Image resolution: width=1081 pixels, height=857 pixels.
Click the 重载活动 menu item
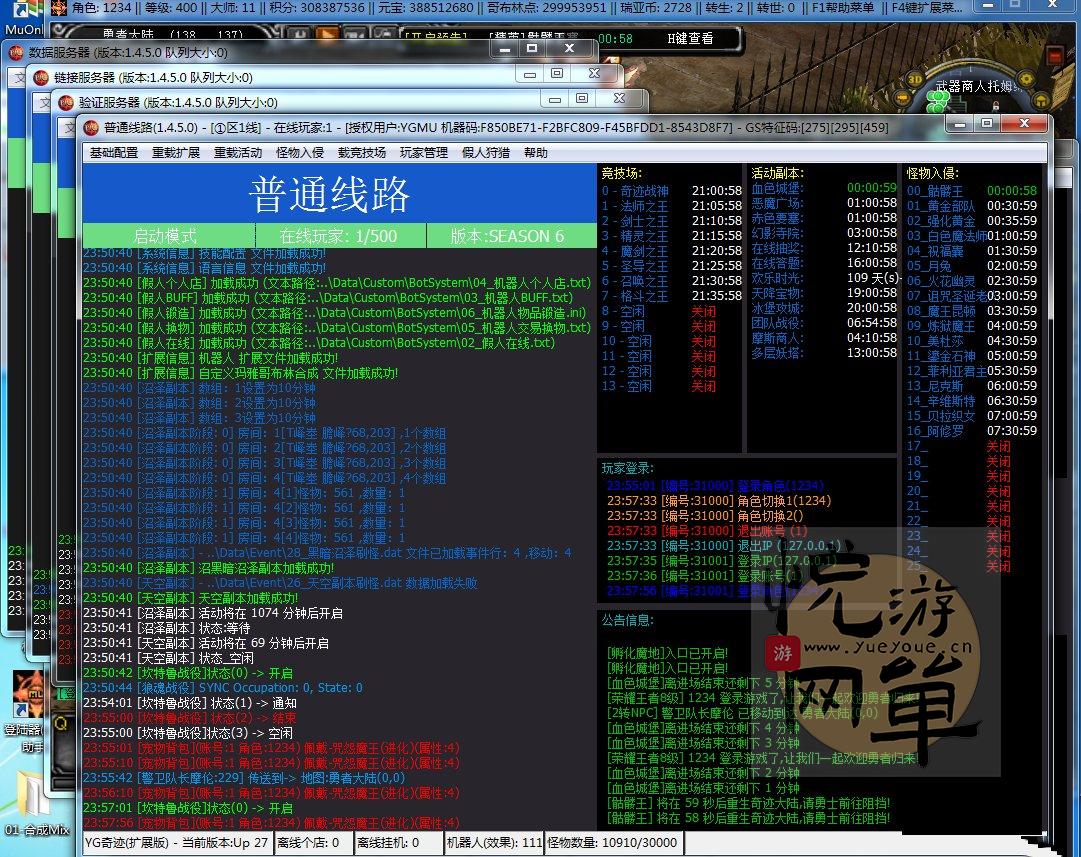238,153
